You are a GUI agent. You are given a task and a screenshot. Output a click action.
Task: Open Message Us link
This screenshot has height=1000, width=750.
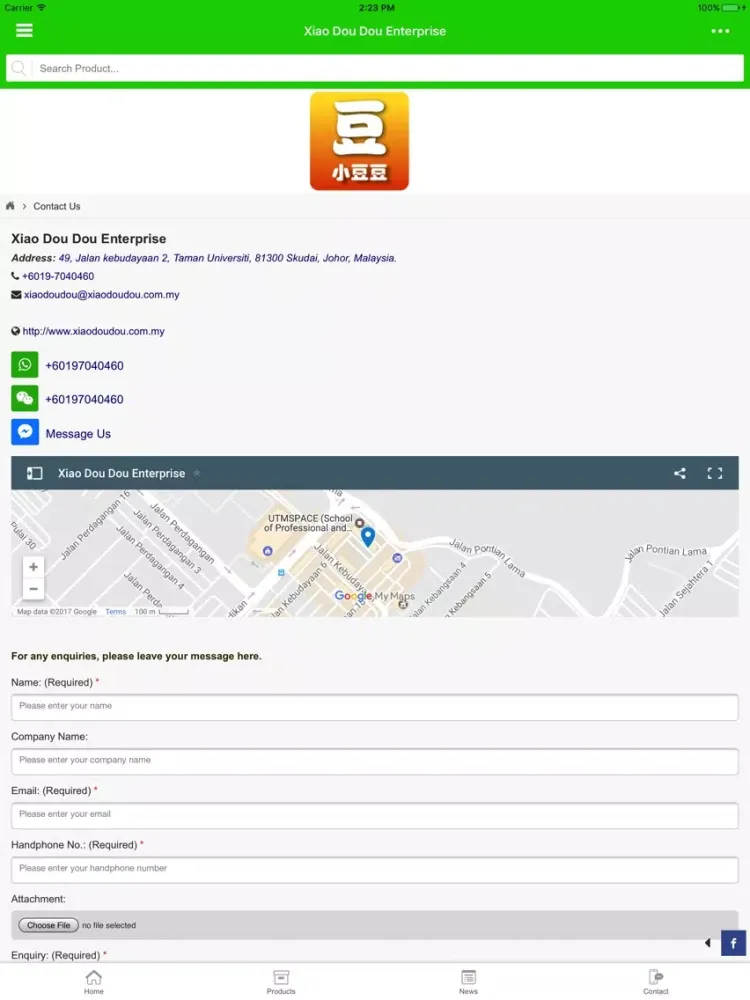pos(78,434)
